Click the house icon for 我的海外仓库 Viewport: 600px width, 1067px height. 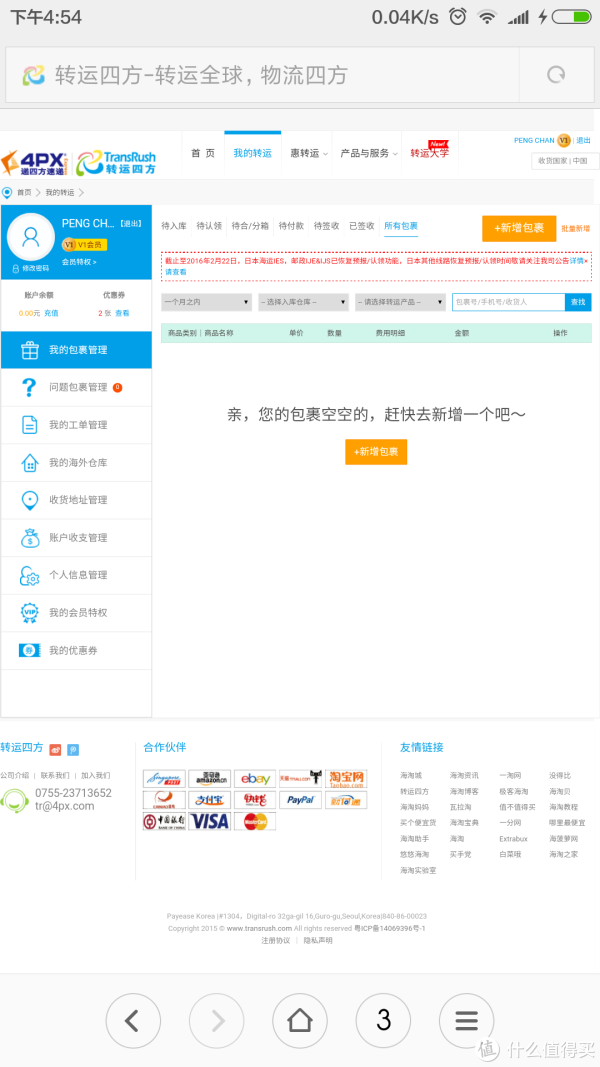pos(29,463)
